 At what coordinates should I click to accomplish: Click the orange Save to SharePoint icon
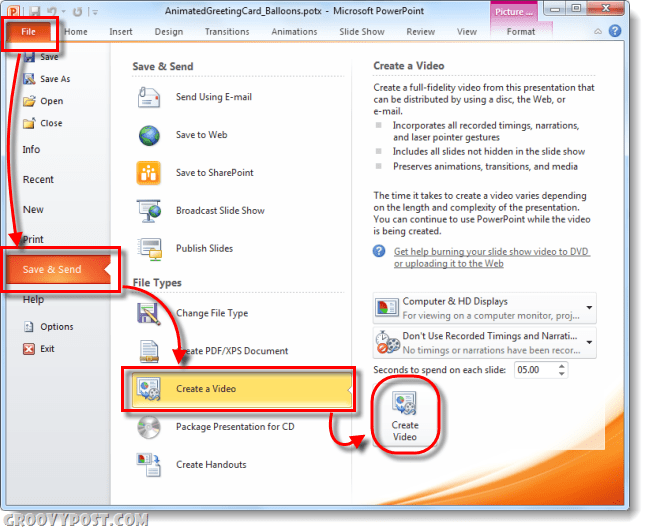[148, 173]
